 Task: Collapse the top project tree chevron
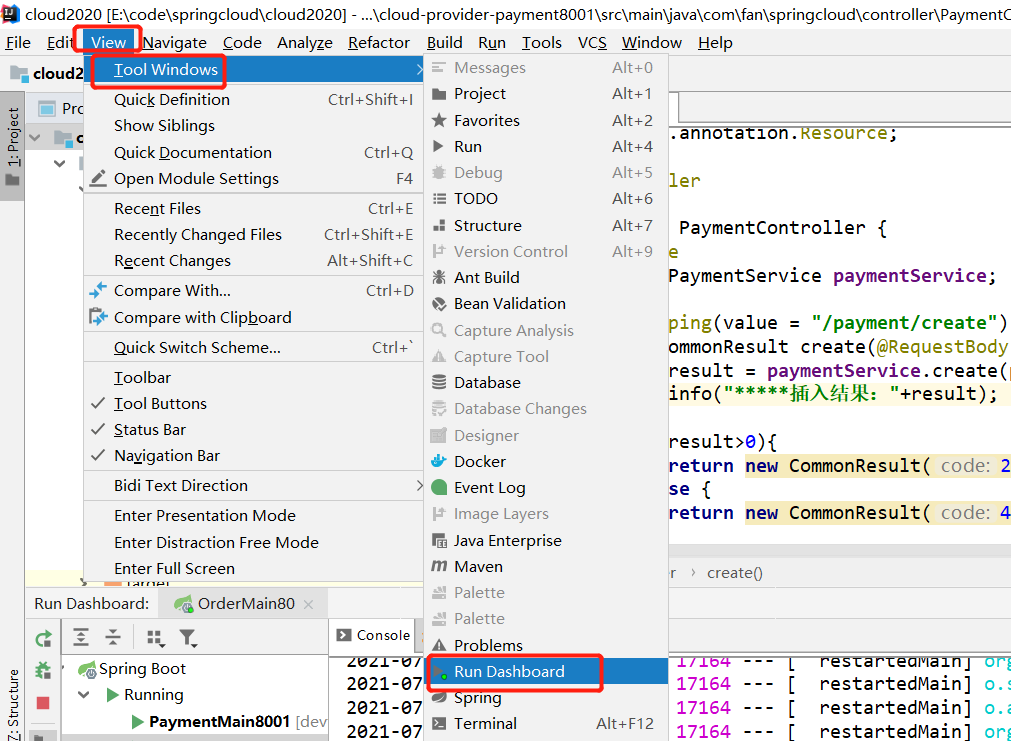(x=35, y=137)
